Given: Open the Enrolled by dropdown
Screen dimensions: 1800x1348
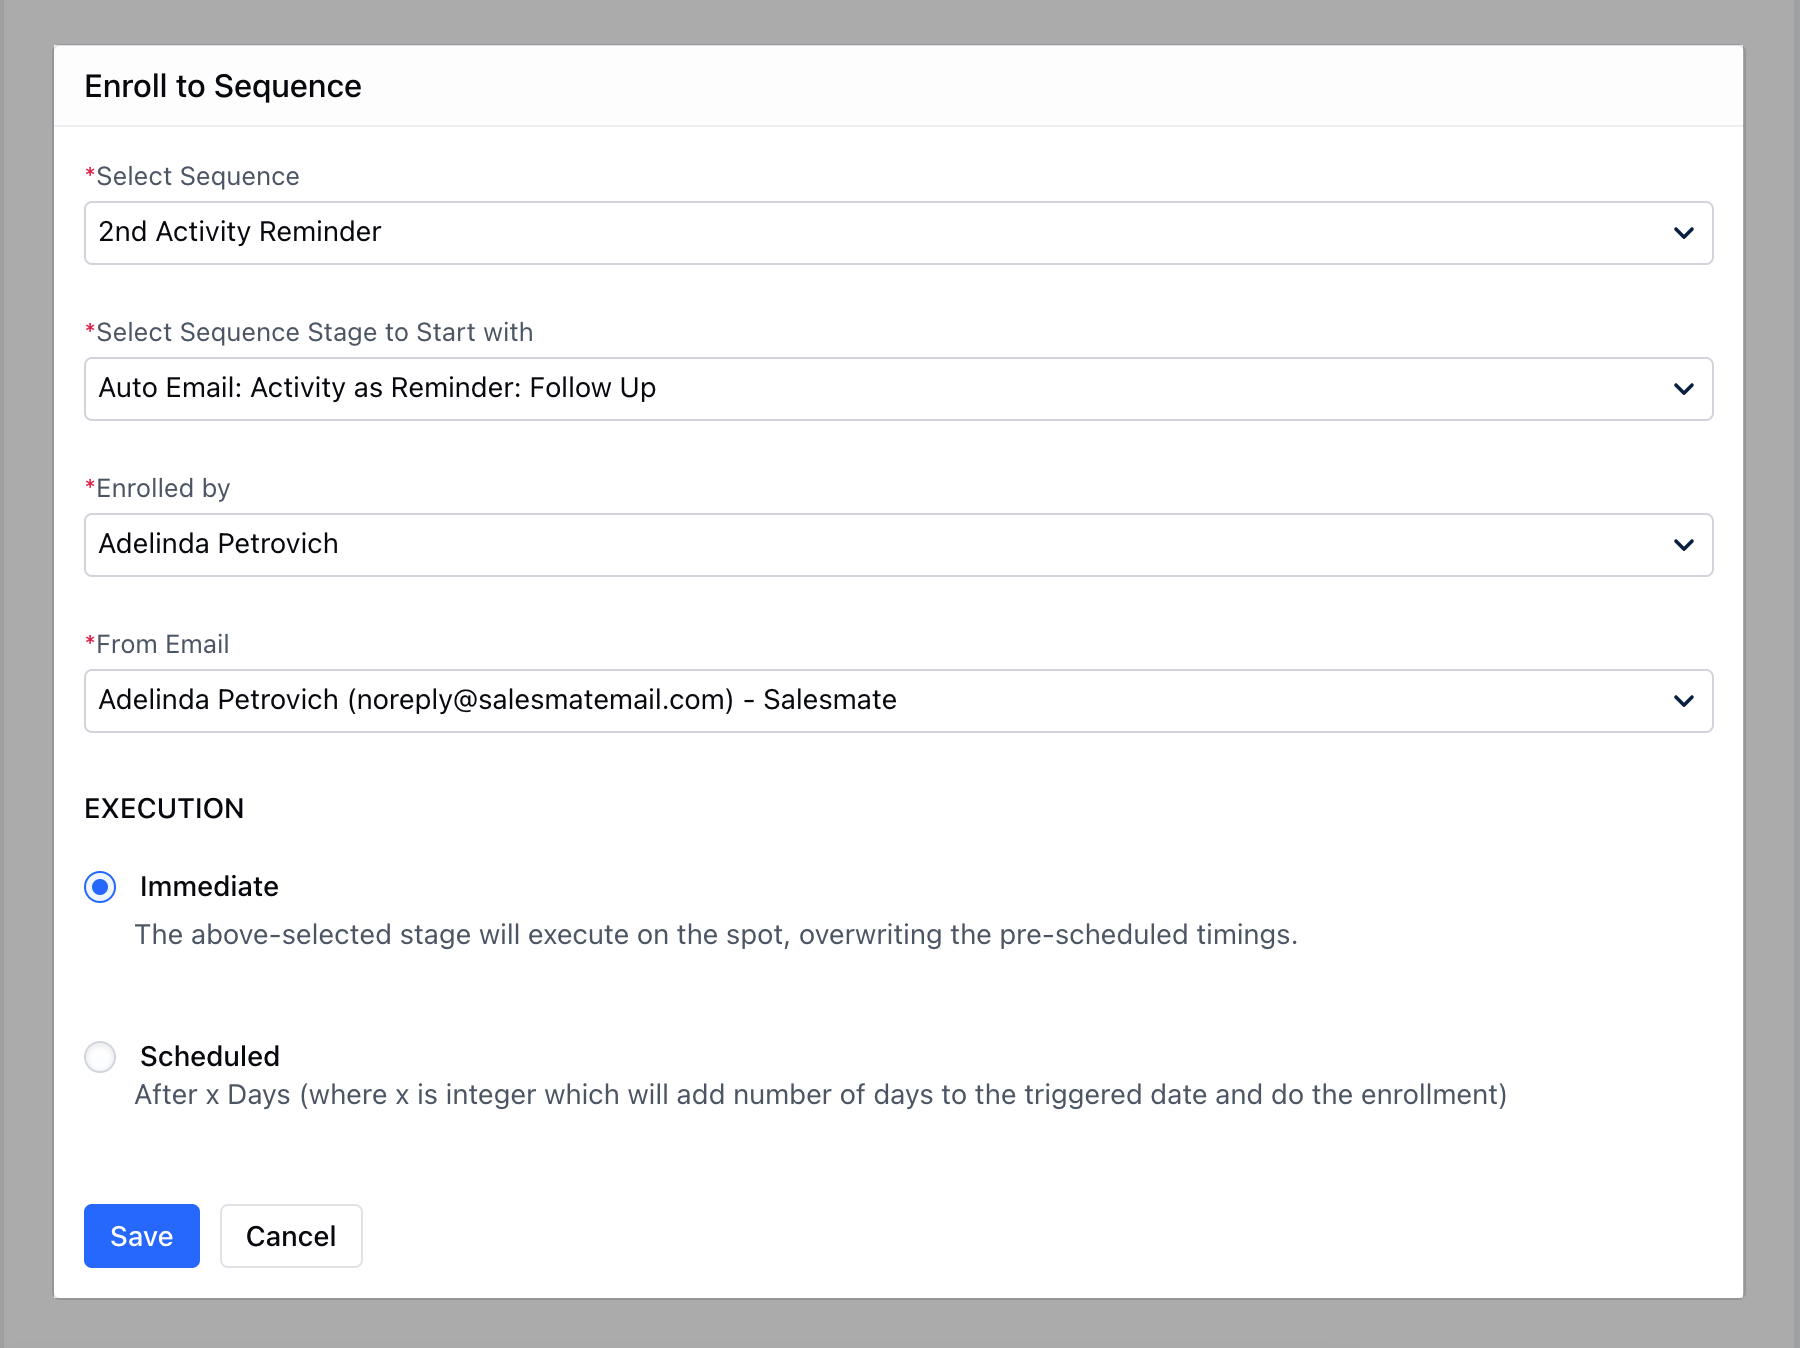Looking at the screenshot, I should coord(898,545).
